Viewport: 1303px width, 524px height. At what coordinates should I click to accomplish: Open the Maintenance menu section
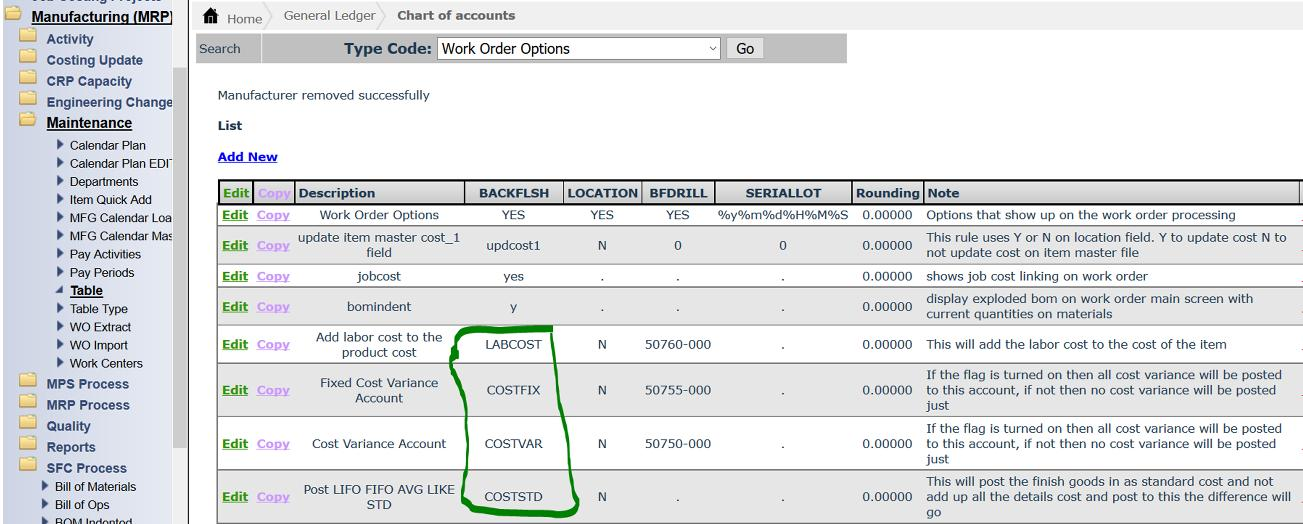(89, 123)
